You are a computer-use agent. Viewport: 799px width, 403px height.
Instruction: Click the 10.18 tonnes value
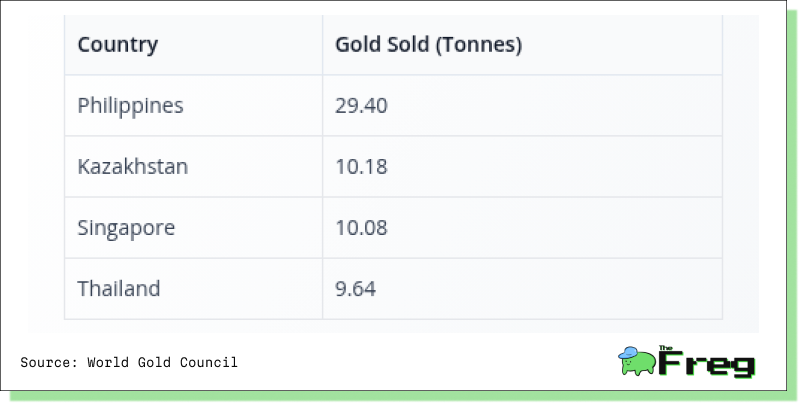[361, 167]
